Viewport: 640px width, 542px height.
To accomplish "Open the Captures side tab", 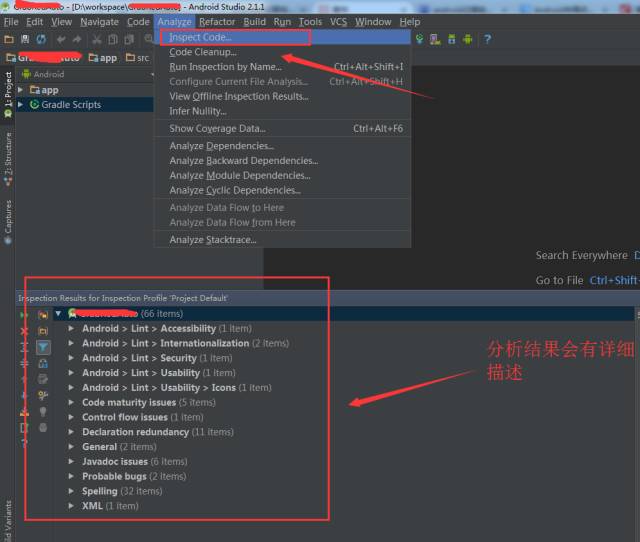I will (x=8, y=222).
